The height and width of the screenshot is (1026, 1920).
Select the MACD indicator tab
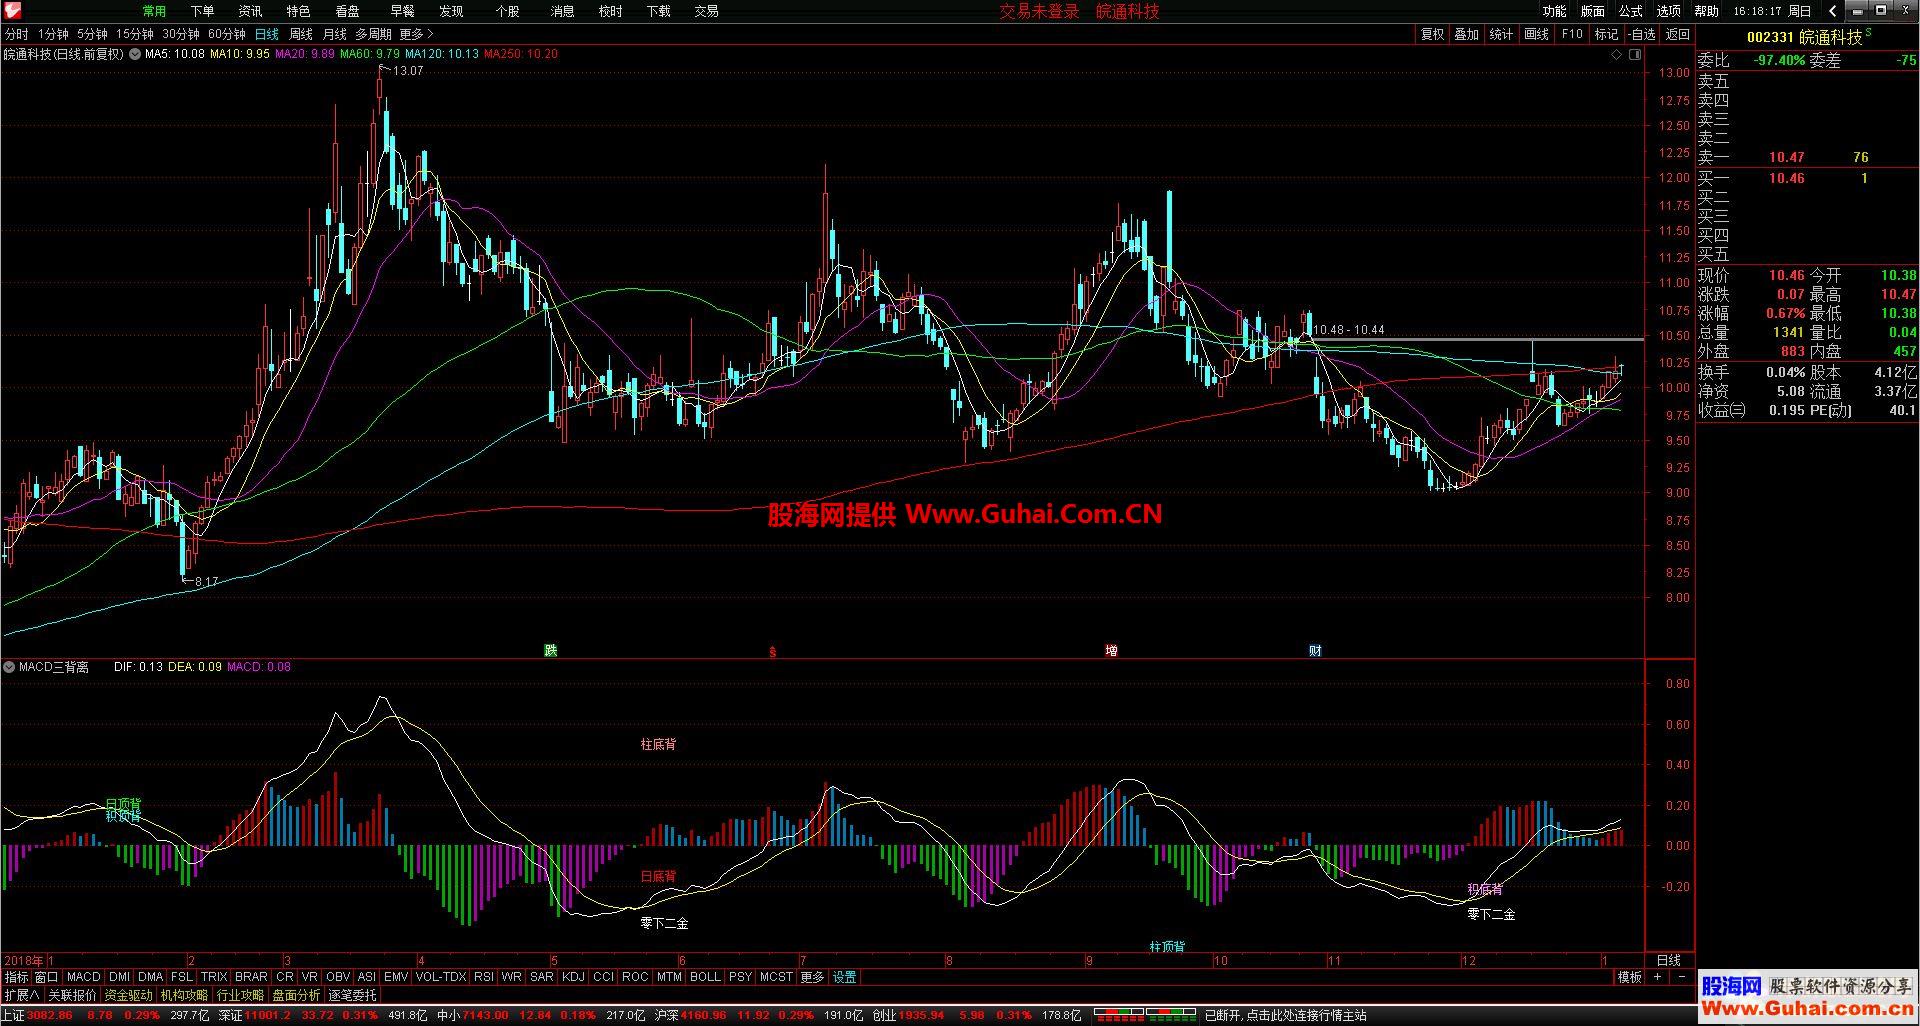[x=84, y=977]
